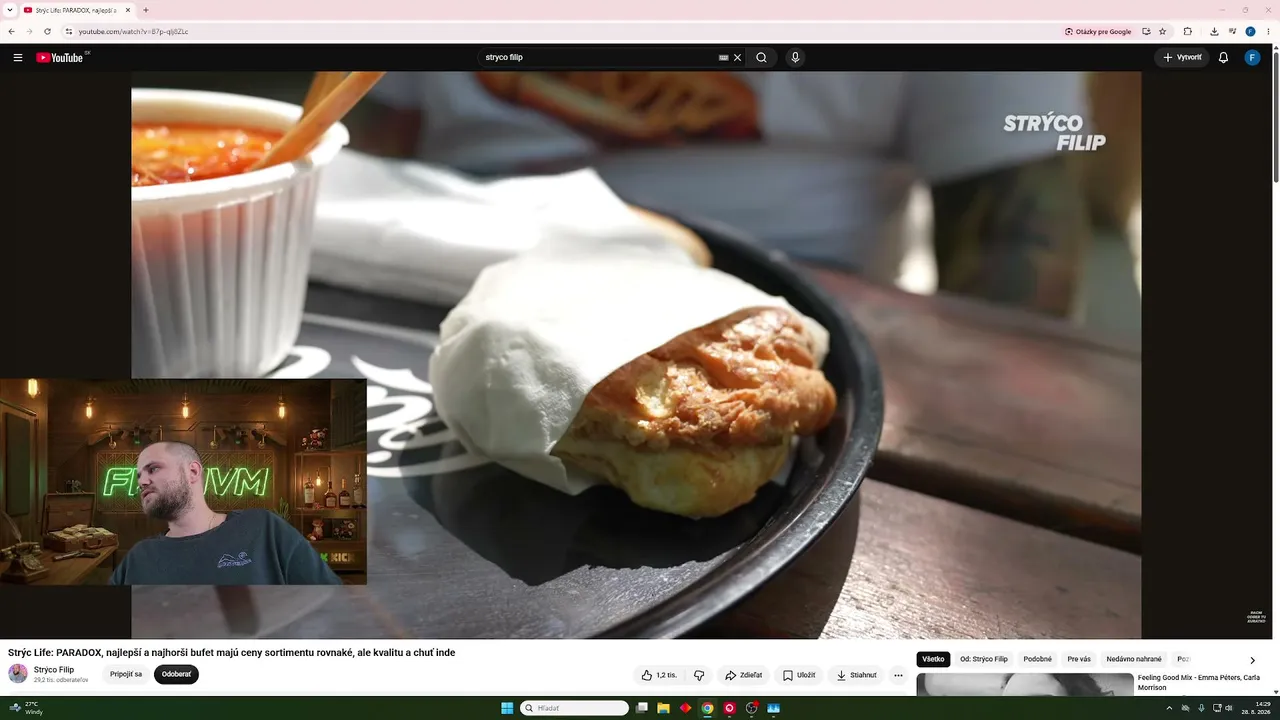
Task: Start voice search with the microphone
Action: coord(795,58)
